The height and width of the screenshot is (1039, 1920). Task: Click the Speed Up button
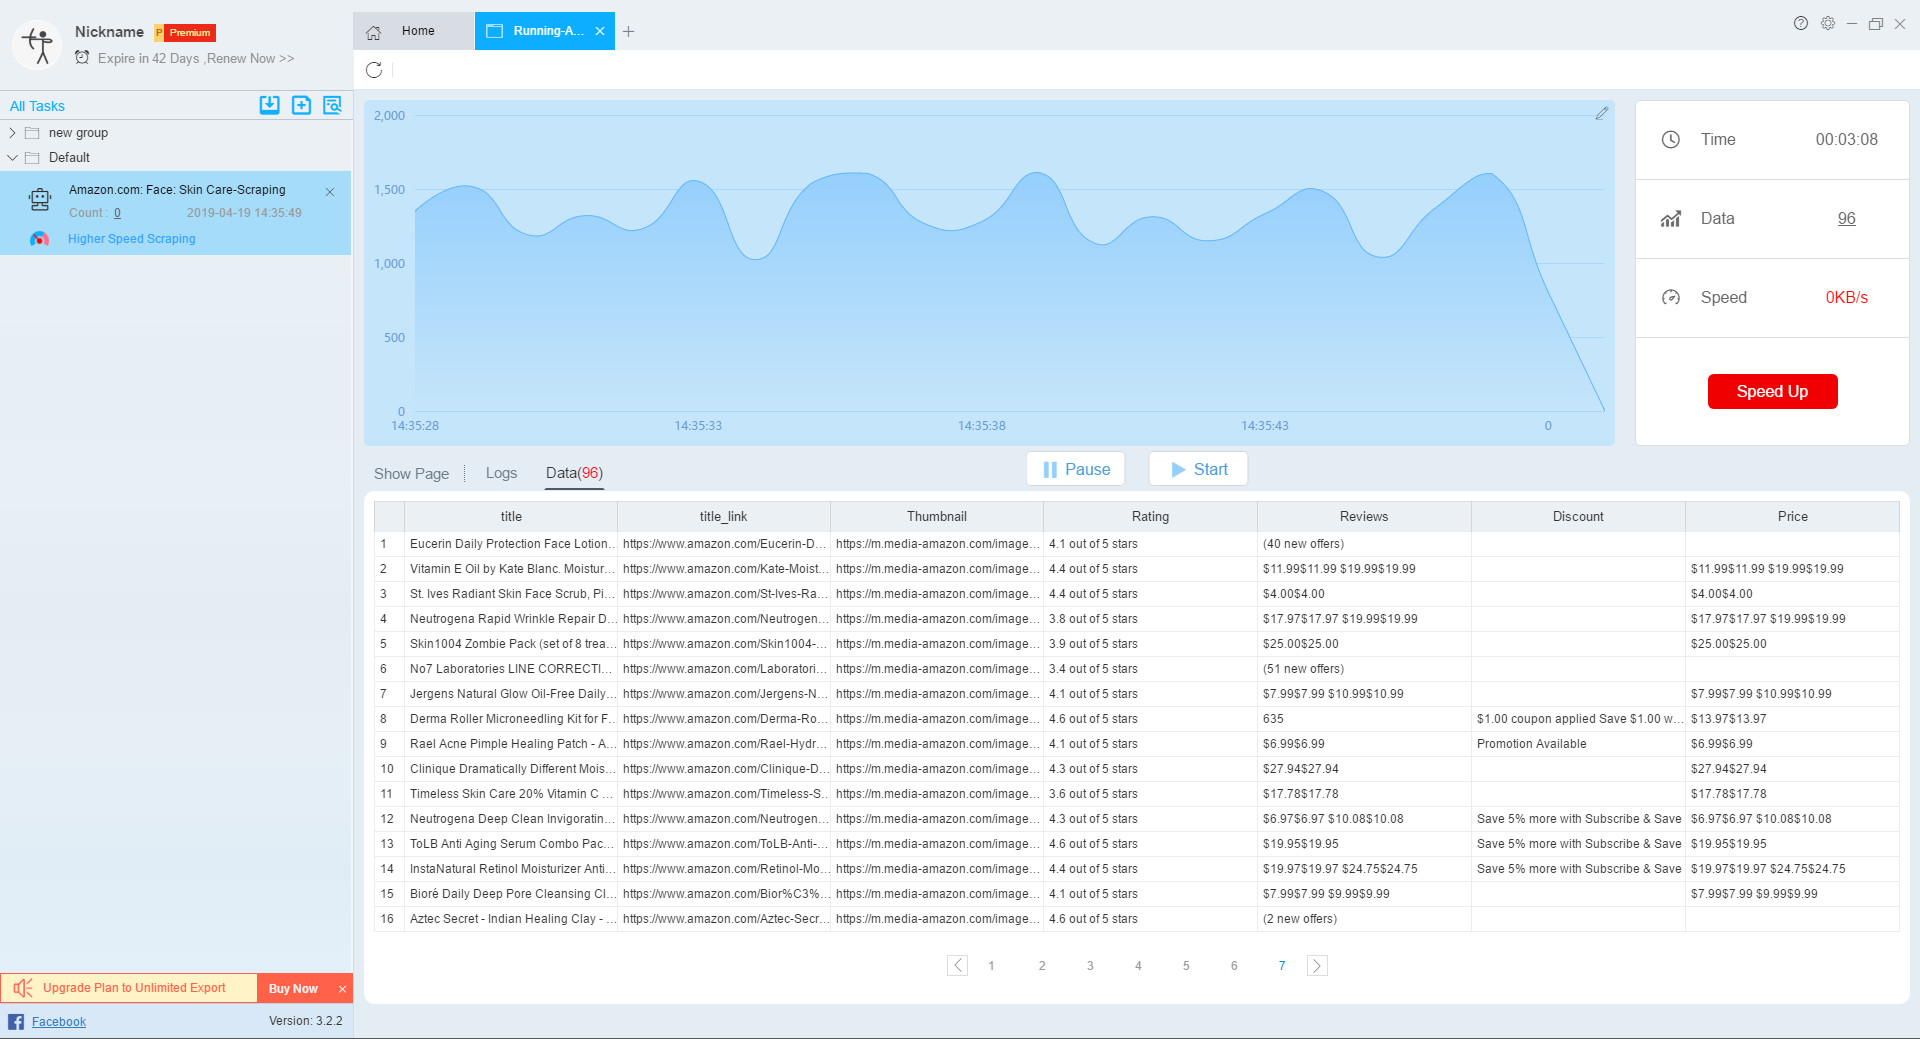click(x=1772, y=391)
